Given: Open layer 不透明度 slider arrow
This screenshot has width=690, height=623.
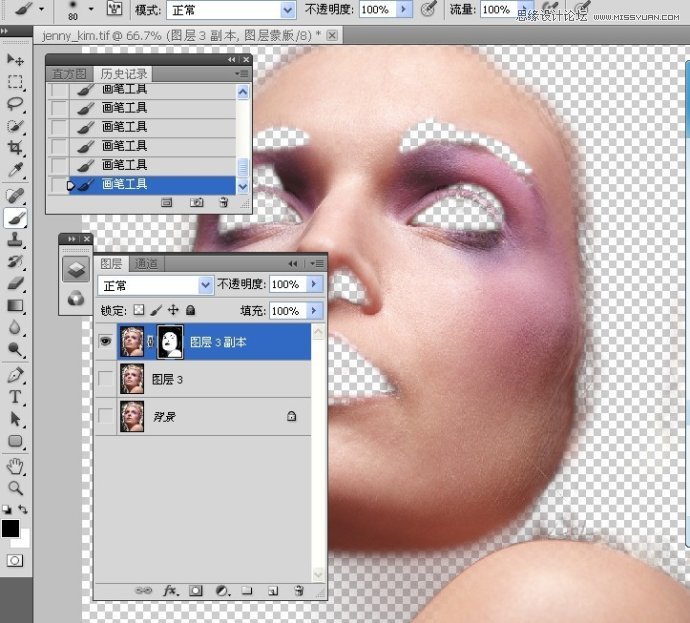Looking at the screenshot, I should (x=314, y=284).
